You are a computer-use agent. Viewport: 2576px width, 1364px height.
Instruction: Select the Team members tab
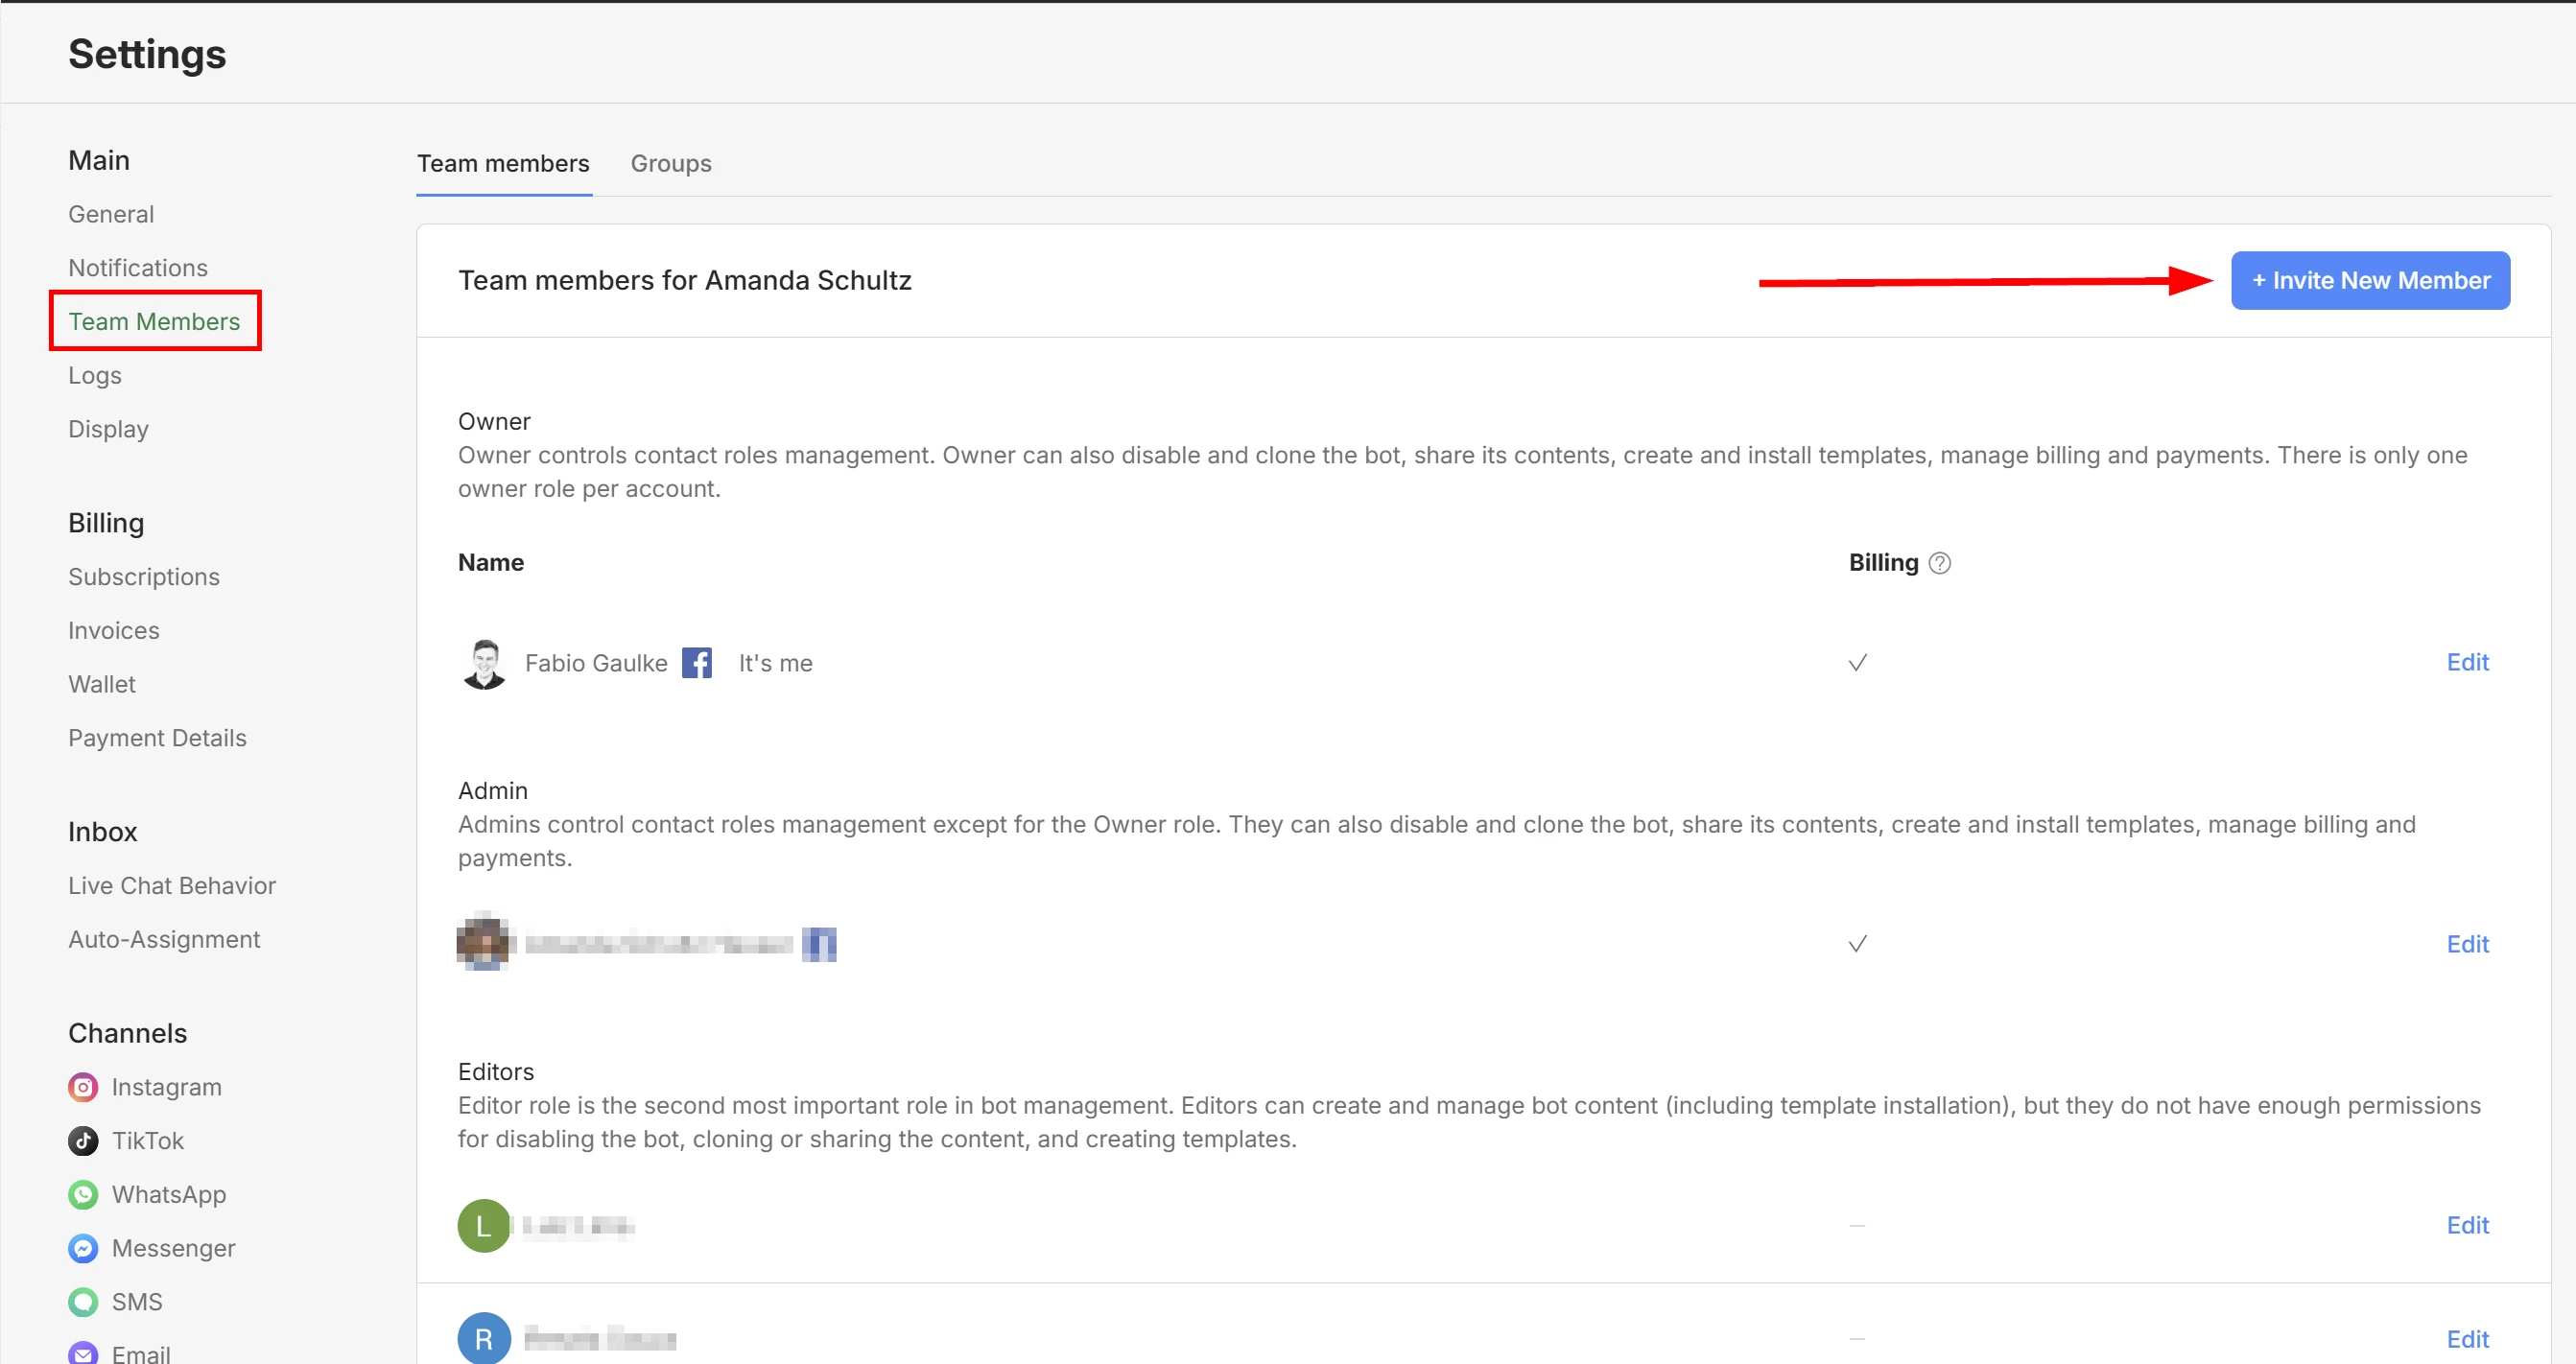point(503,163)
